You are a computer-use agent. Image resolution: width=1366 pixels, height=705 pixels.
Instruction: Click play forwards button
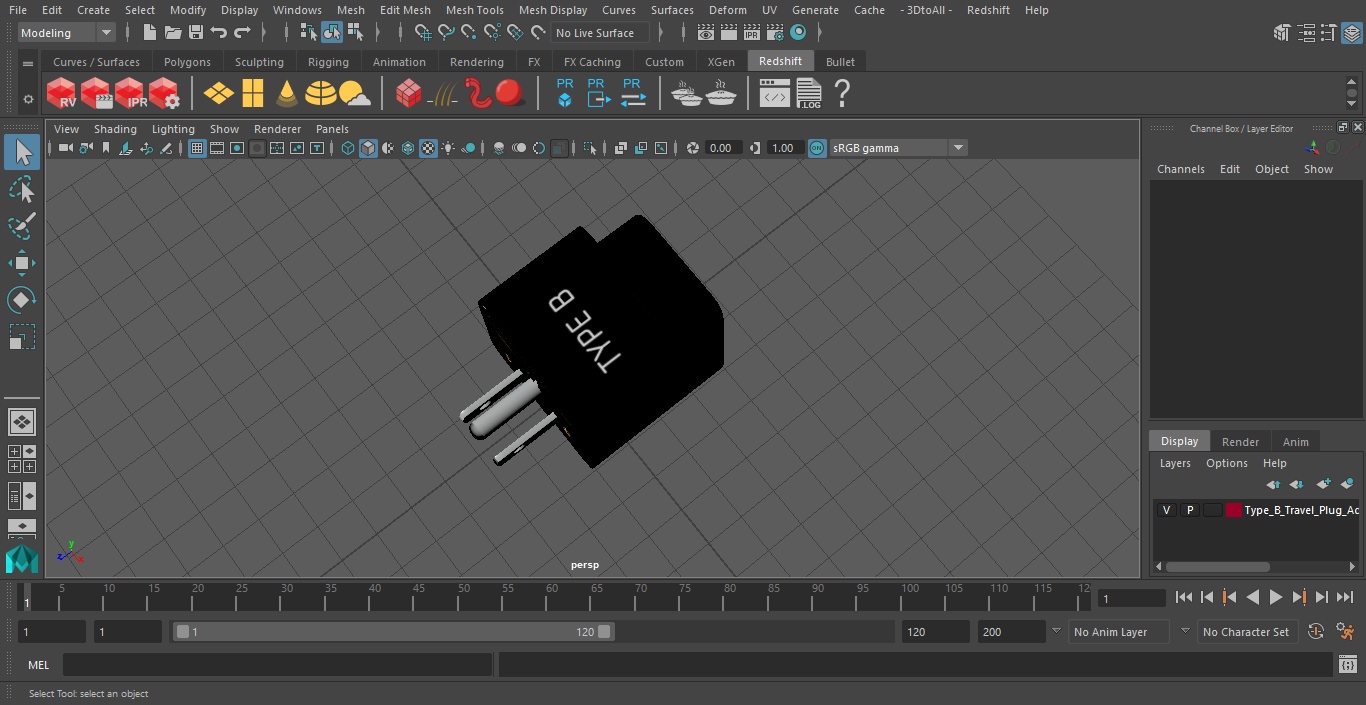click(x=1276, y=597)
